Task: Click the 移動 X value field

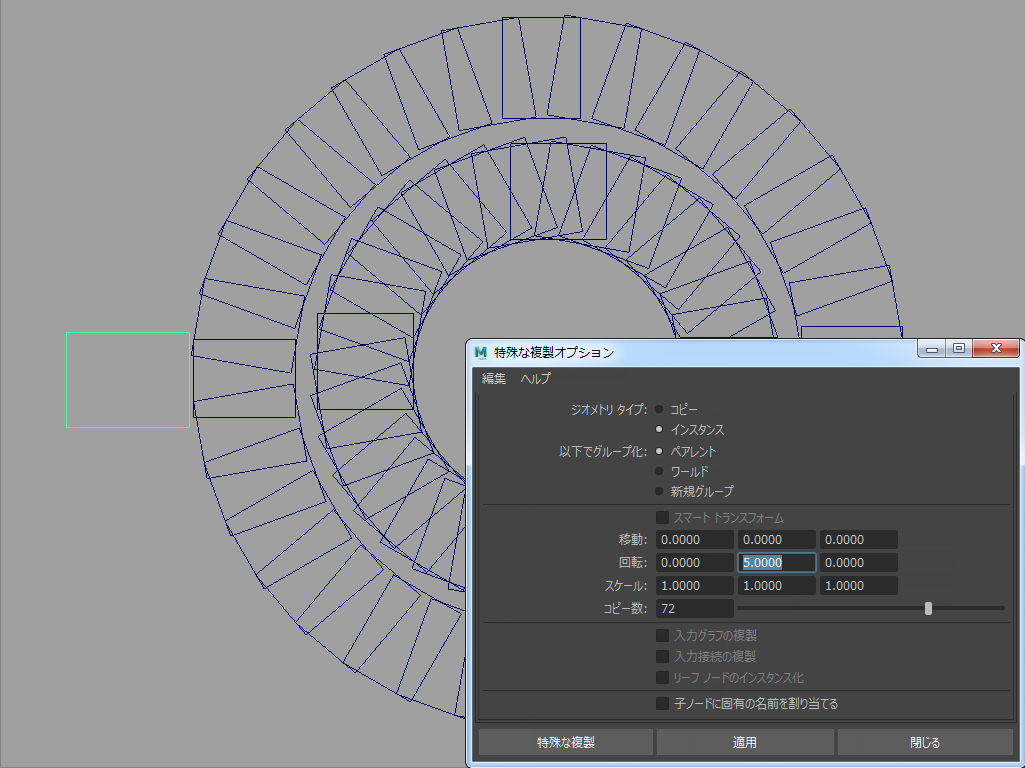Action: (694, 540)
